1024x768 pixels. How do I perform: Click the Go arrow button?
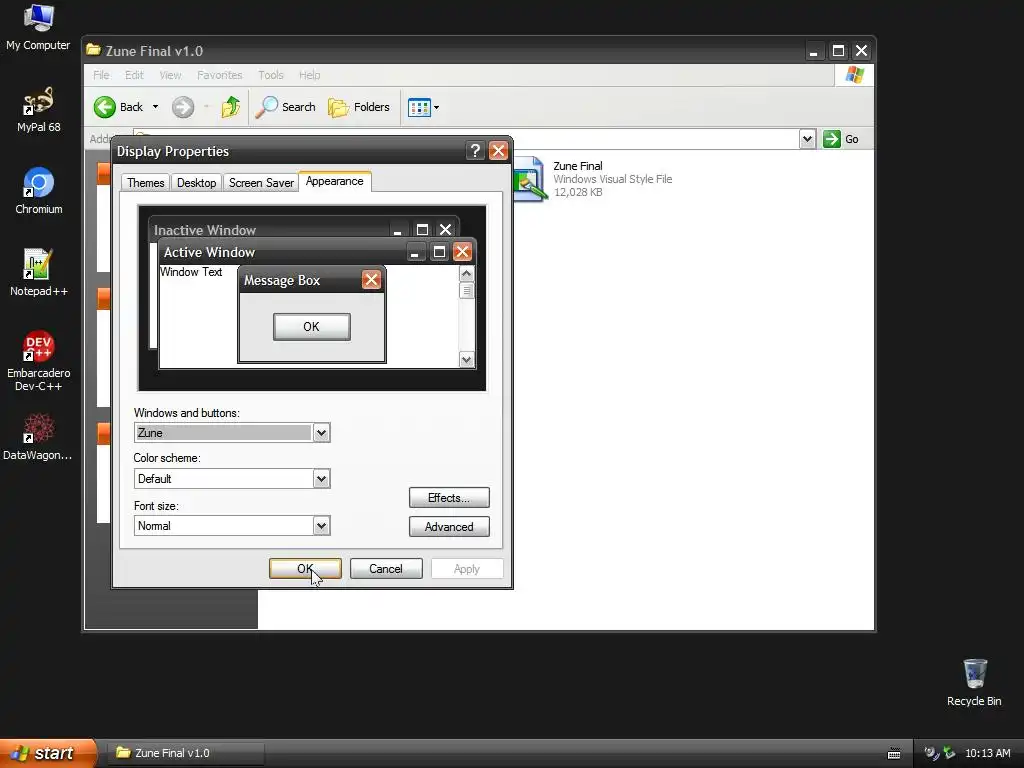pos(831,139)
